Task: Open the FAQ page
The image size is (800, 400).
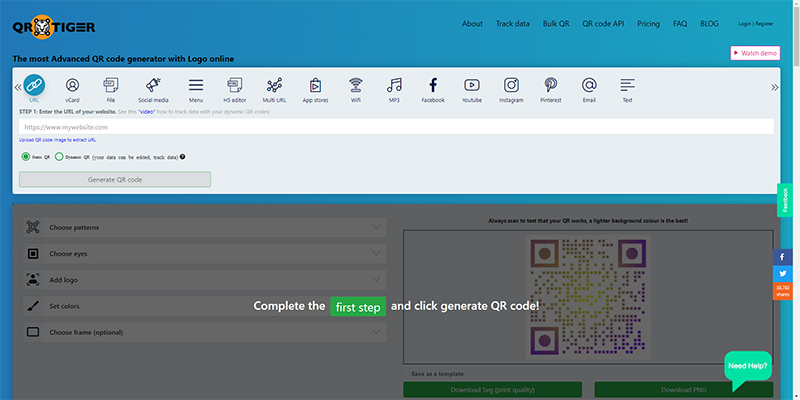Action: click(680, 23)
